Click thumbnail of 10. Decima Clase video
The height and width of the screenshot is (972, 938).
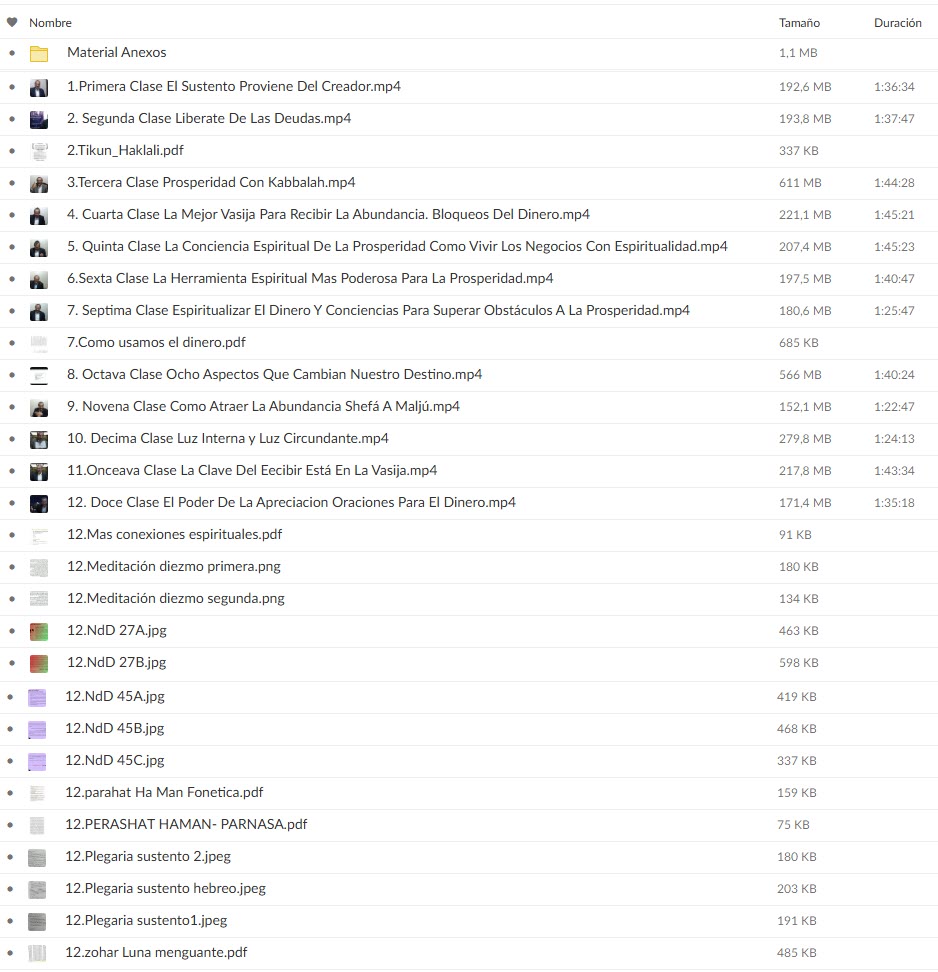[x=39, y=439]
